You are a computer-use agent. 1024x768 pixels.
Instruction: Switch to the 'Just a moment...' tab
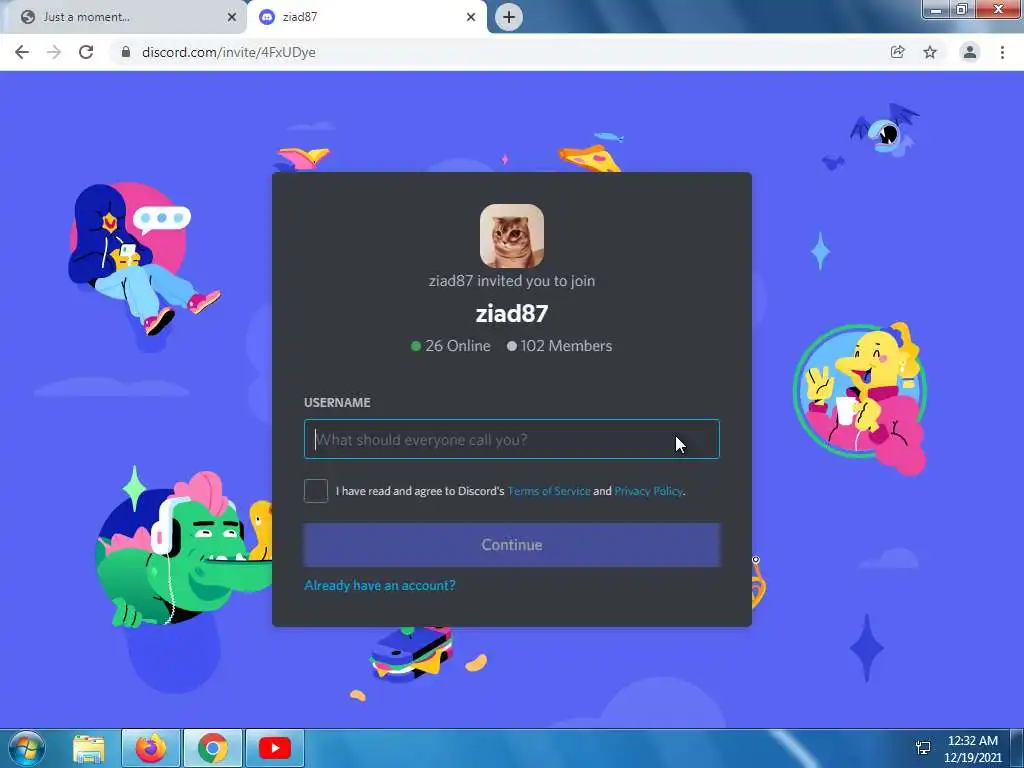tap(124, 18)
